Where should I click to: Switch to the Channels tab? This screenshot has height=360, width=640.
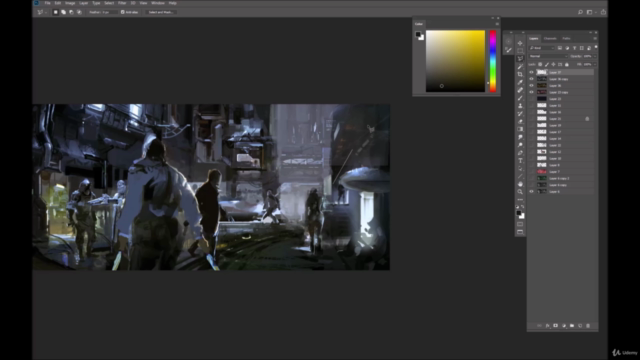550,38
